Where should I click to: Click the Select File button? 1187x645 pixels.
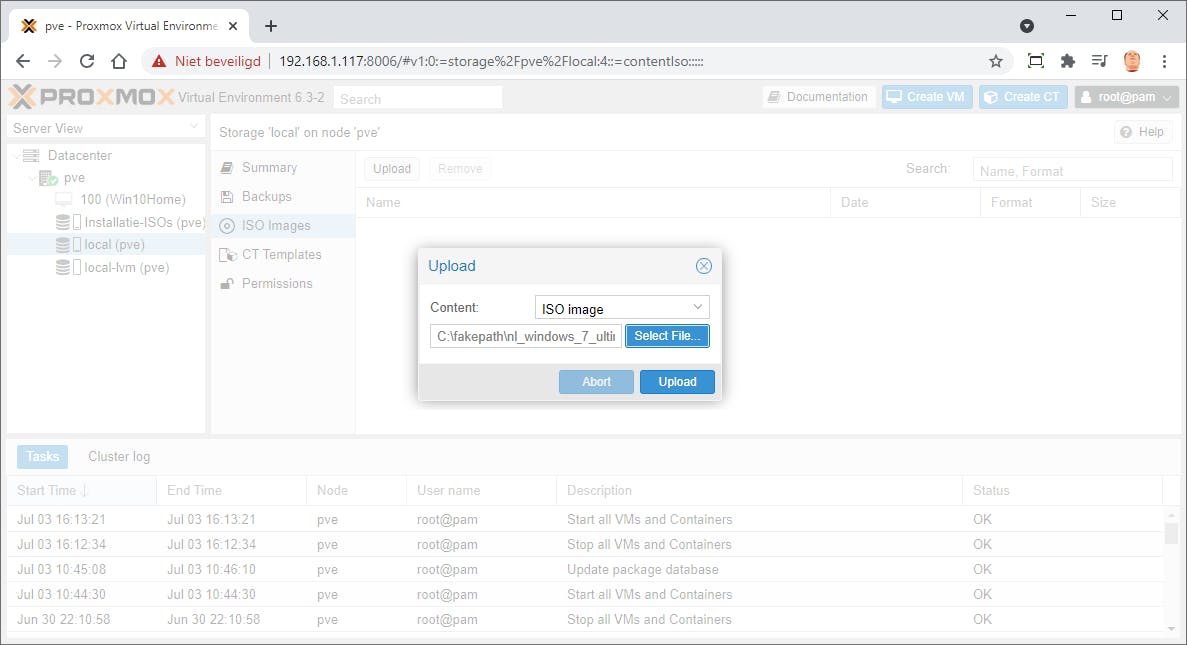pos(667,336)
